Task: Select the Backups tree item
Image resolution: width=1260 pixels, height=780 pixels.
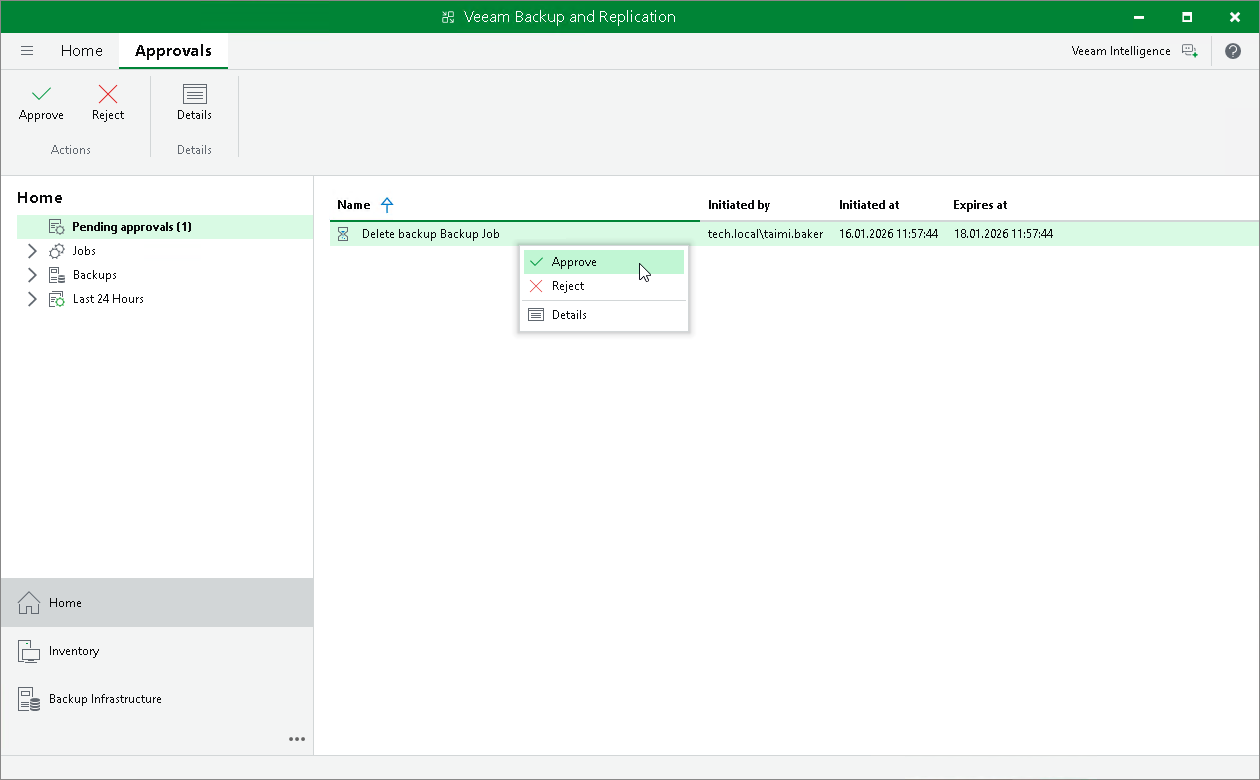Action: [95, 275]
